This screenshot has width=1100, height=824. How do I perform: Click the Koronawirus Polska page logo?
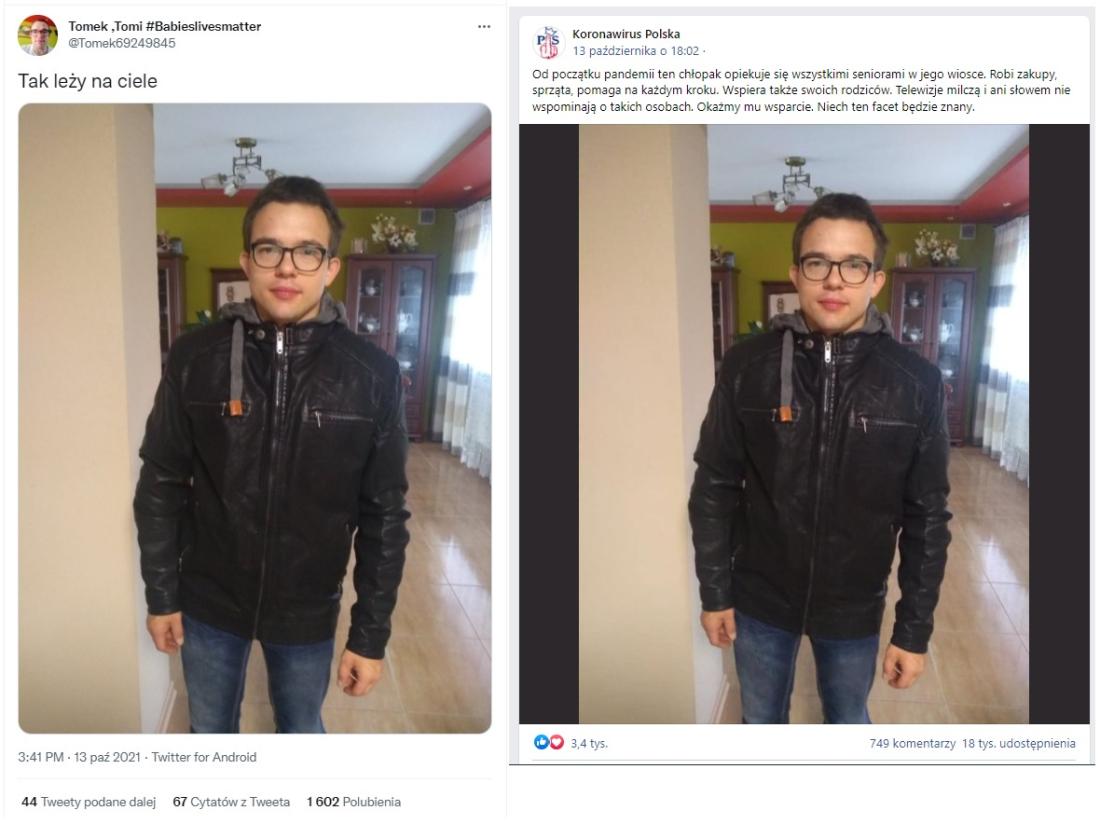point(548,42)
